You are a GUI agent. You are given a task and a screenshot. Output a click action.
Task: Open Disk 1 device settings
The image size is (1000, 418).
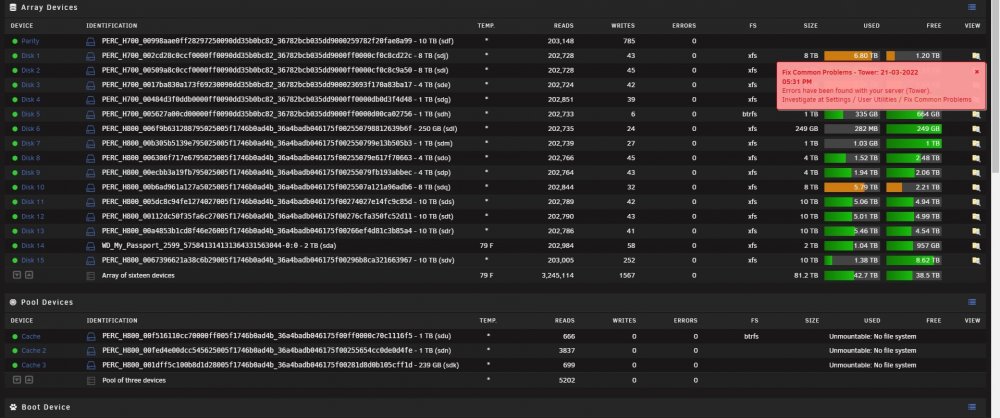pos(31,56)
